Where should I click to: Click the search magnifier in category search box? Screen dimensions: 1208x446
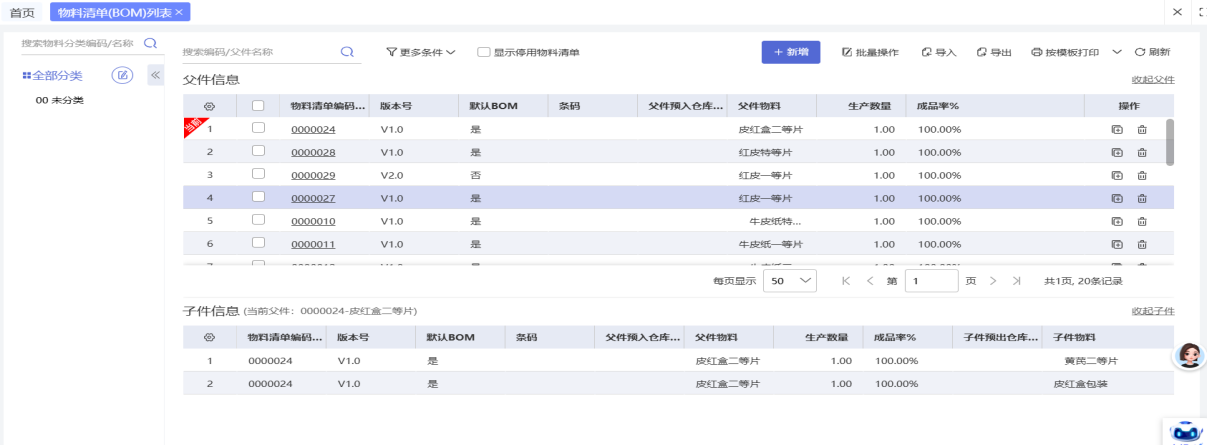pos(151,43)
